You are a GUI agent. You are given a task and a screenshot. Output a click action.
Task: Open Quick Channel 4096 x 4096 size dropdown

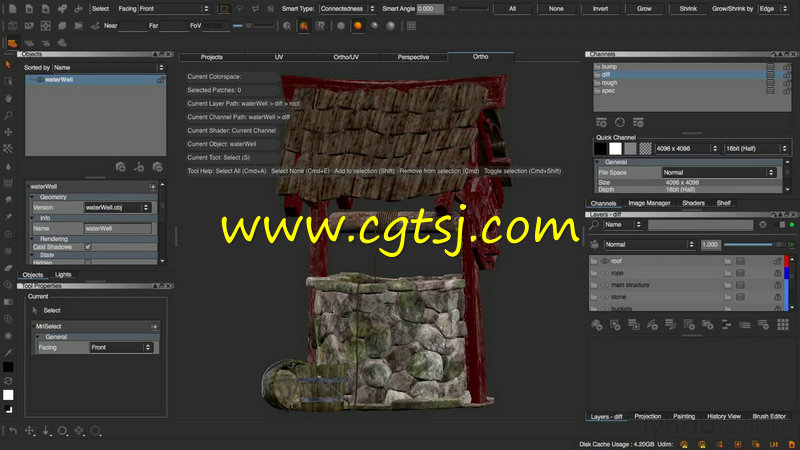pos(687,148)
